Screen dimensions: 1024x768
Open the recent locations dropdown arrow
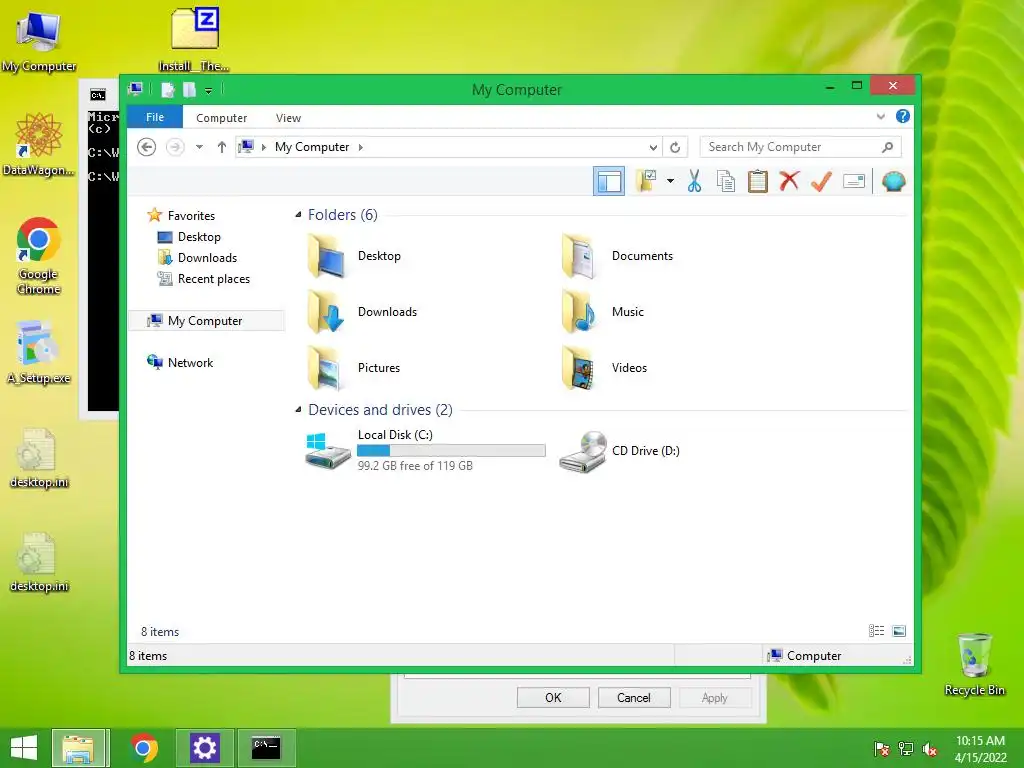coord(199,147)
